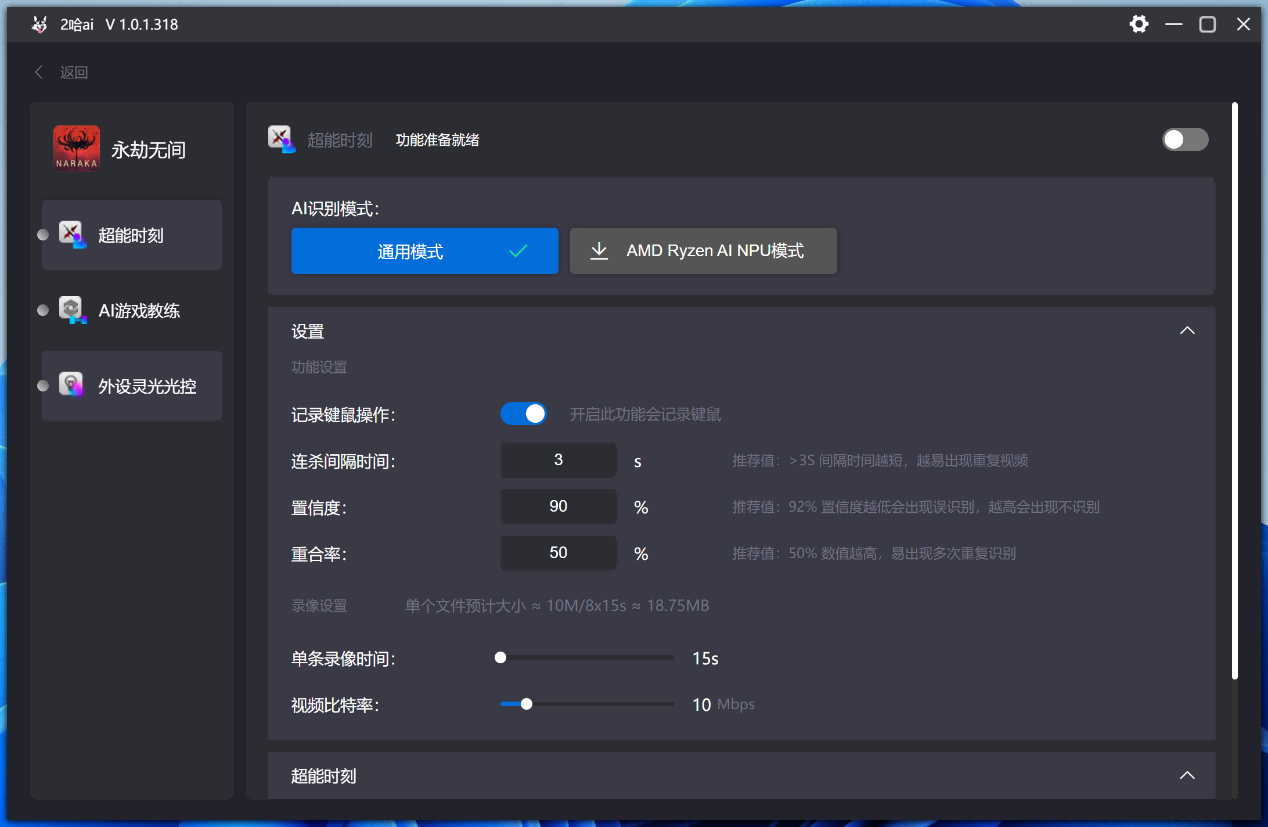Open the settings gear in title bar
Viewport: 1268px width, 827px height.
click(1138, 23)
